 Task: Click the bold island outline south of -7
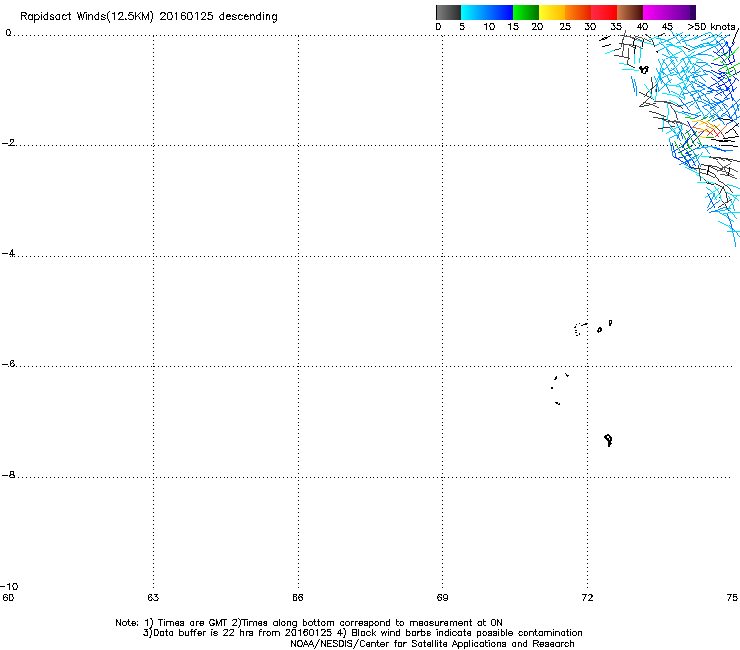click(608, 440)
